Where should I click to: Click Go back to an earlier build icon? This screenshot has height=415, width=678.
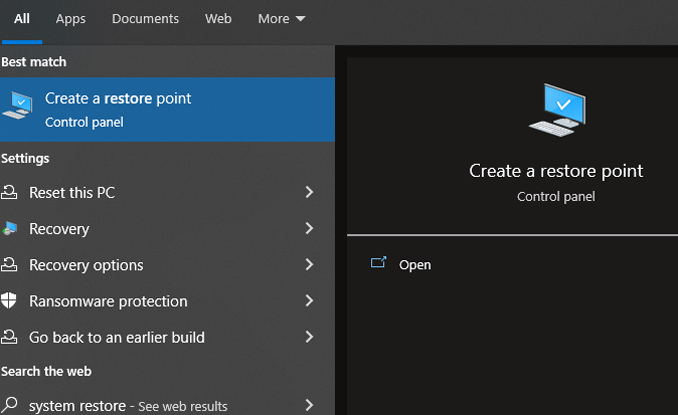tap(9, 337)
